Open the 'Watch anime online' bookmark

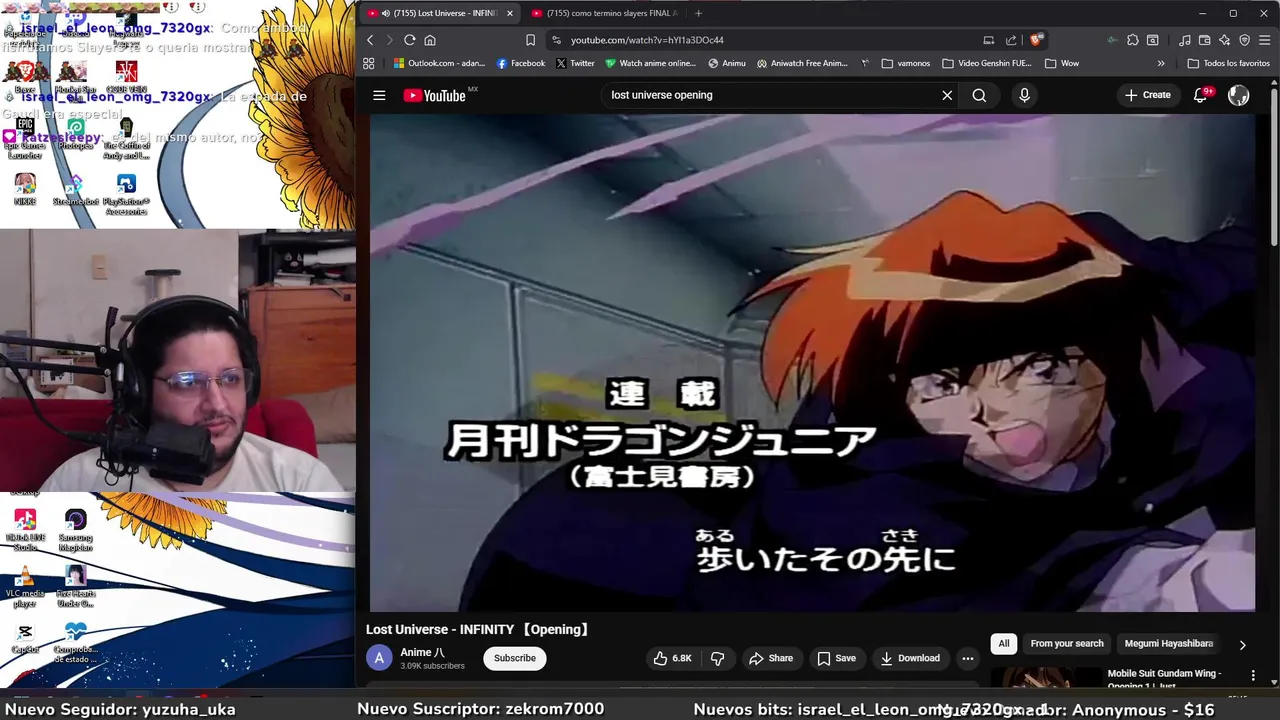pos(650,63)
